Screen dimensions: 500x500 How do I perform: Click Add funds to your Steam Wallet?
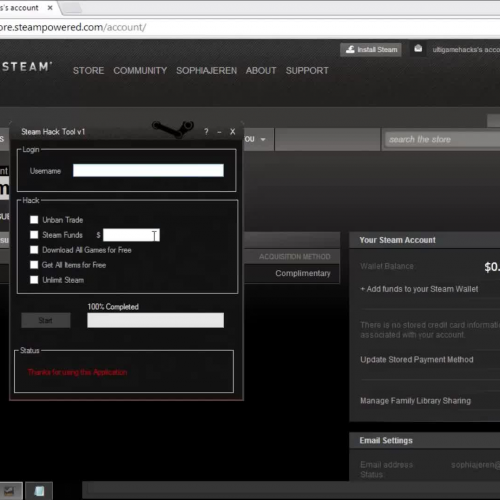[419, 289]
